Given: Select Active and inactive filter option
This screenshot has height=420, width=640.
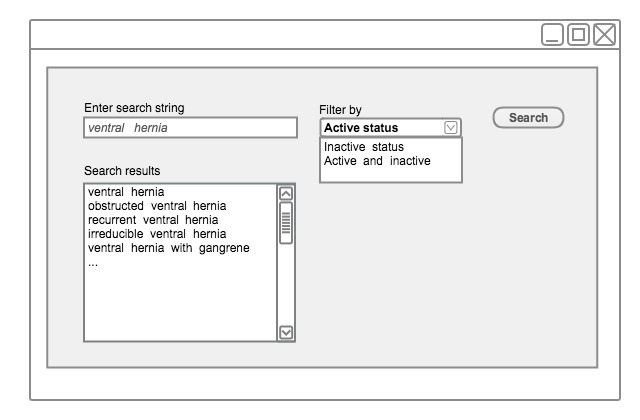Looking at the screenshot, I should click(x=377, y=161).
